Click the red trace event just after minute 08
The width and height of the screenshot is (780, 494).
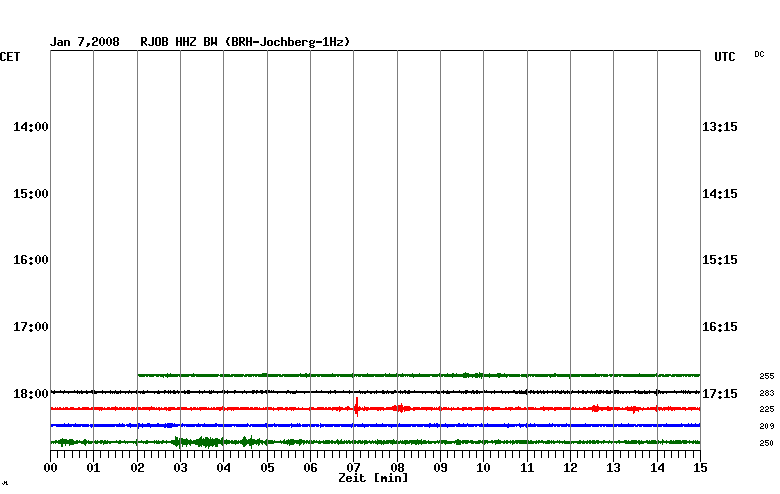[401, 408]
